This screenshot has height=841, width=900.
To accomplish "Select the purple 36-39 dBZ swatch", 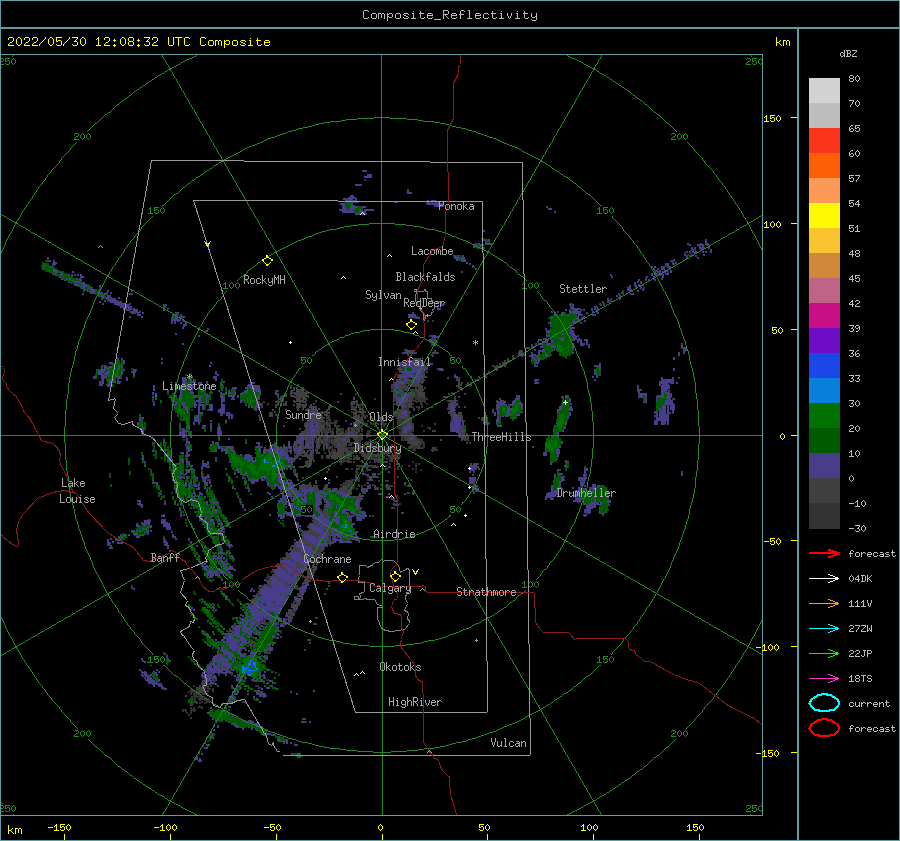I will (x=824, y=340).
